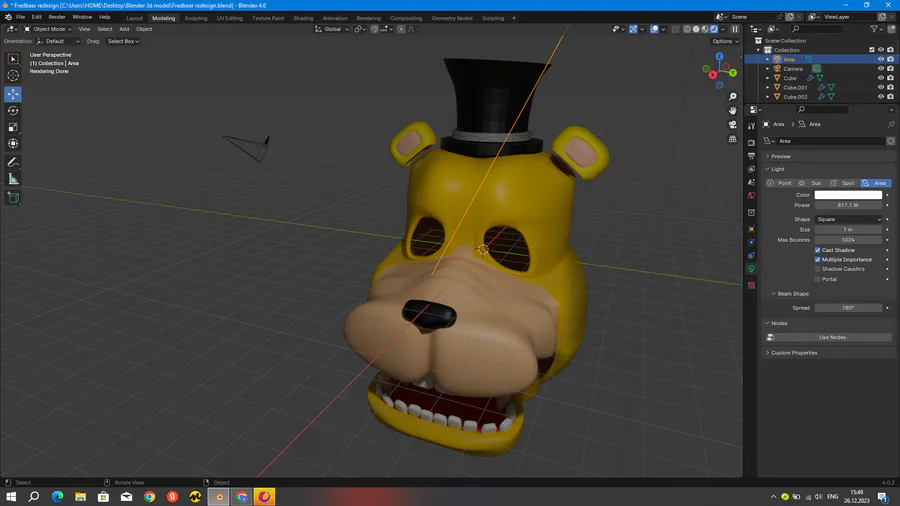Pin the properties editor context

(891, 124)
